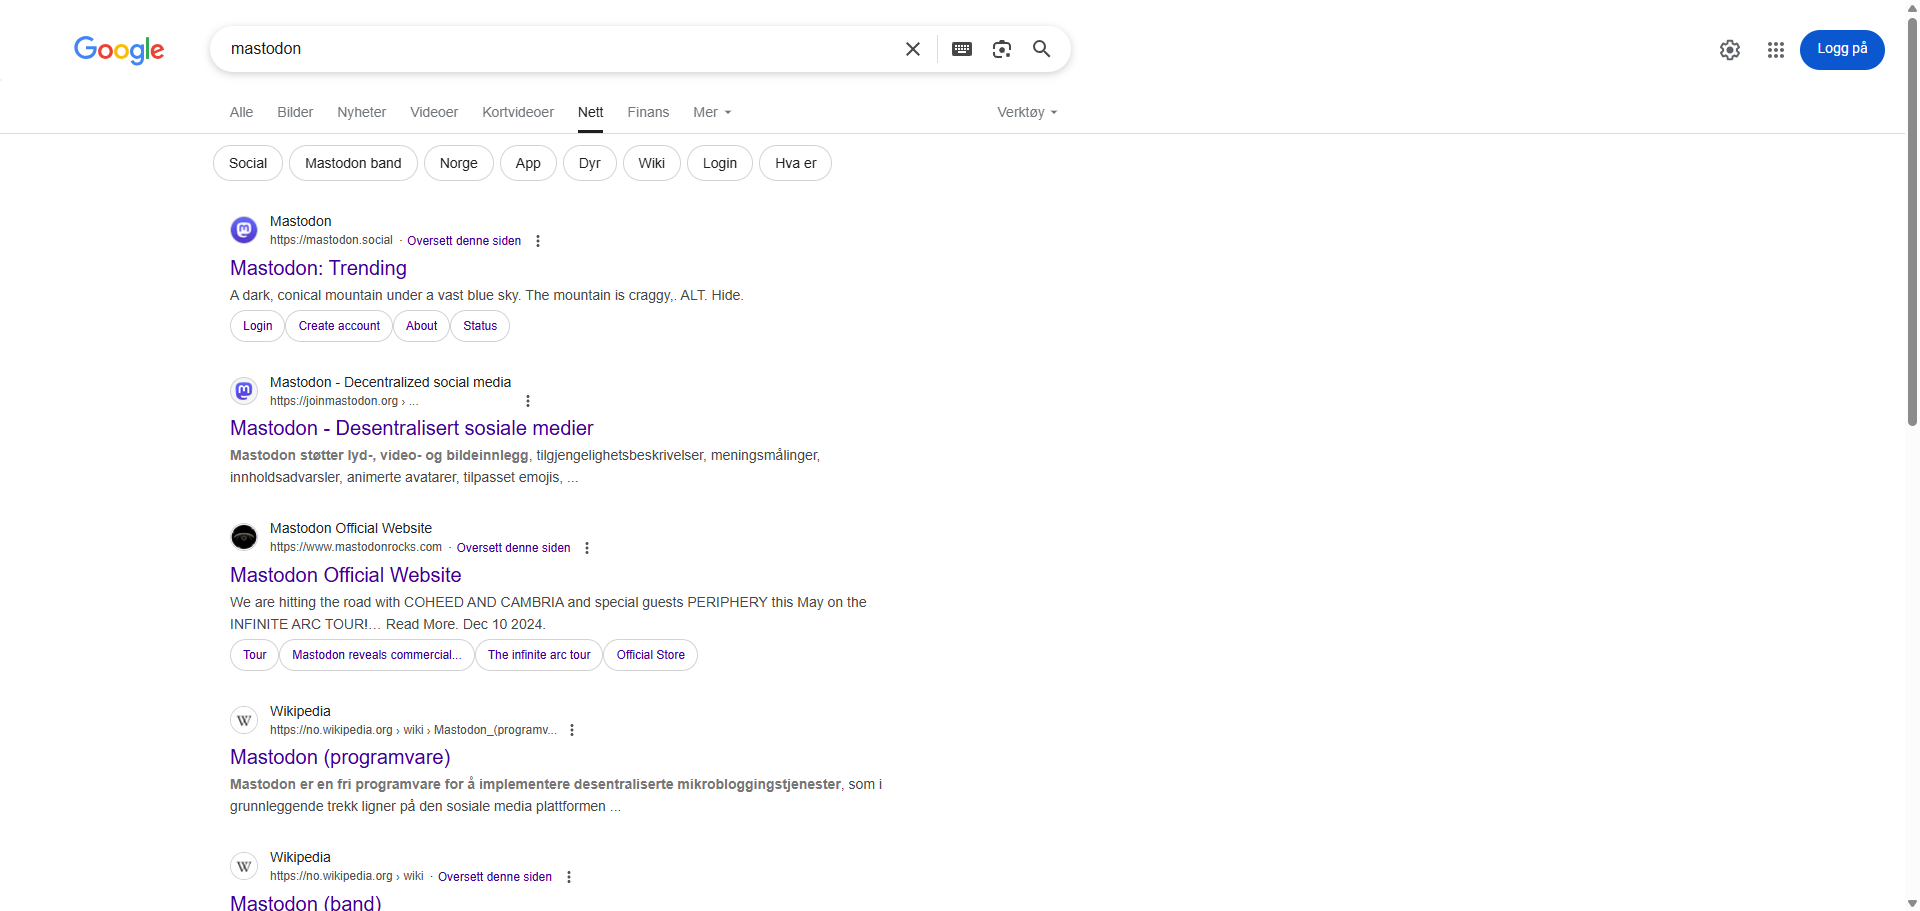Switch to the Videoer tab

(x=434, y=112)
